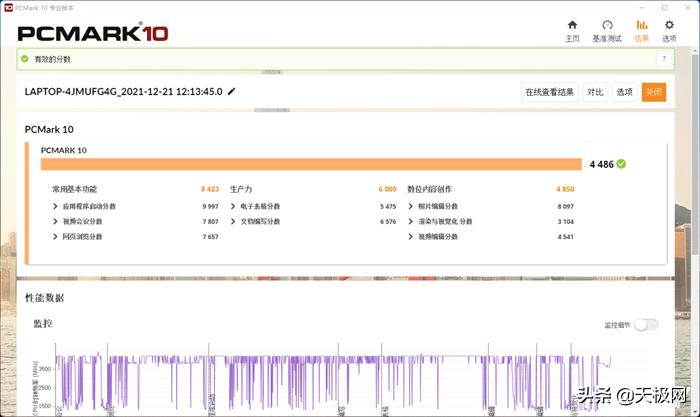Click the 对比 compare button
Screen dimensions: 700x417
595,92
